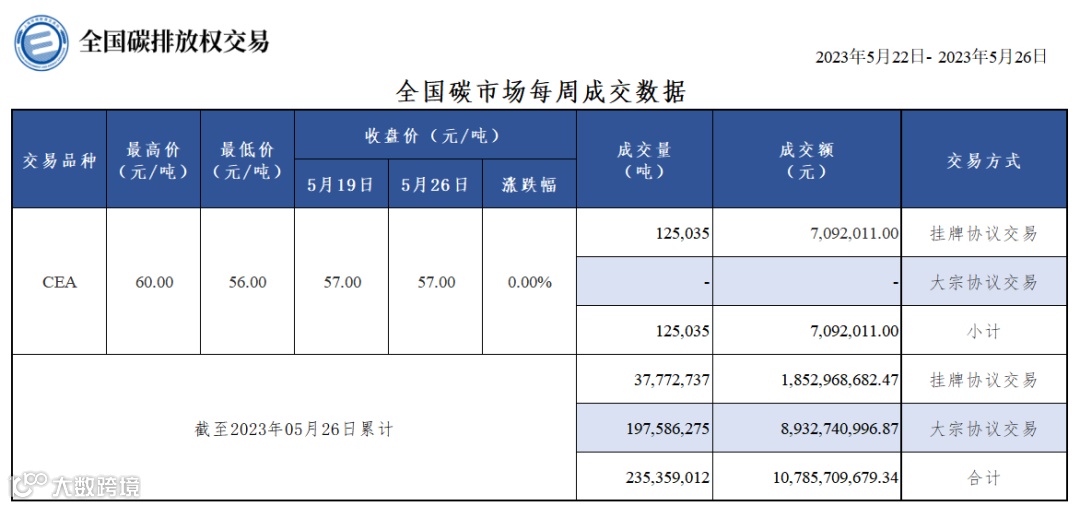Click the 交易方式 column header

[x=984, y=161]
